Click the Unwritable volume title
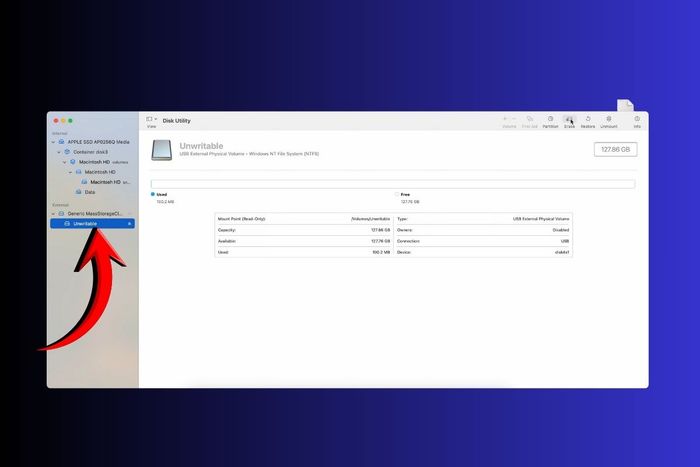 click(201, 146)
